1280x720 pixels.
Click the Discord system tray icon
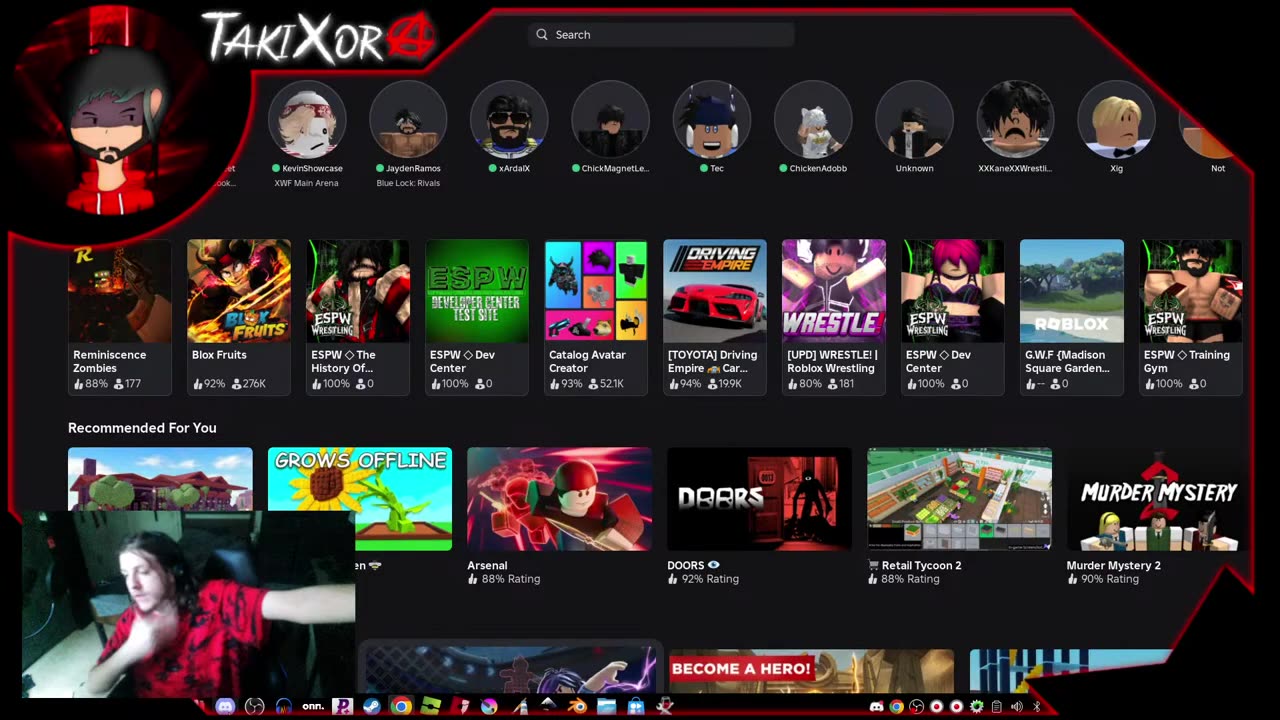pyautogui.click(x=877, y=707)
